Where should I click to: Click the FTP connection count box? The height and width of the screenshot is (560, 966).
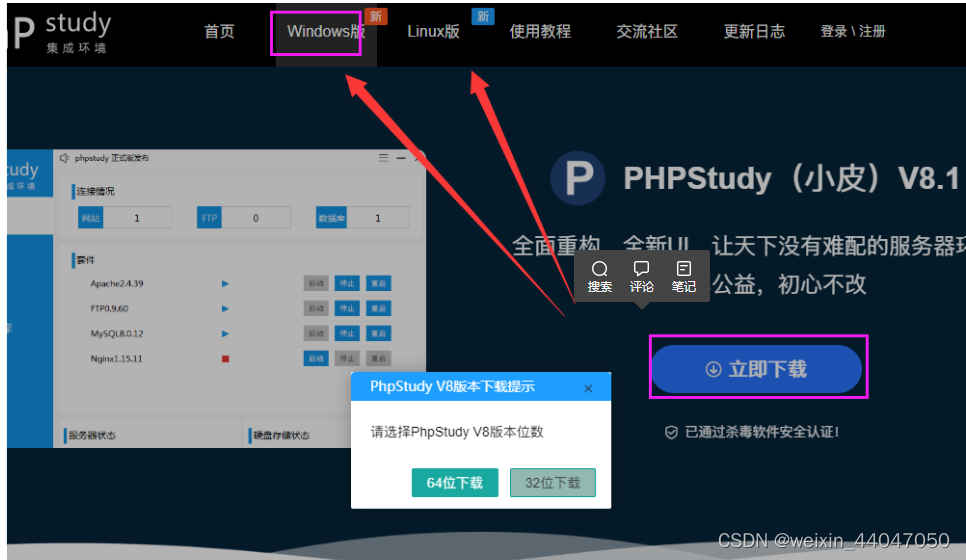coord(243,218)
